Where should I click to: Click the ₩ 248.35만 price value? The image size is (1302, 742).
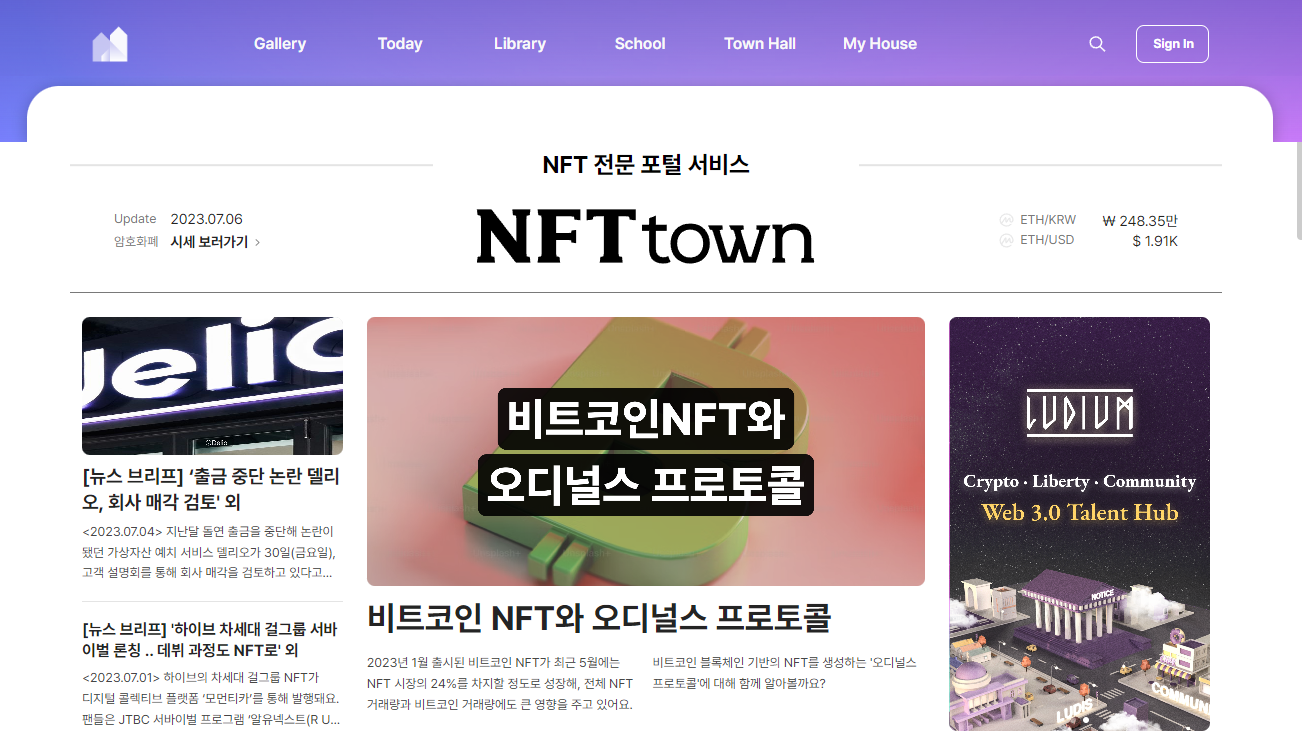1140,221
